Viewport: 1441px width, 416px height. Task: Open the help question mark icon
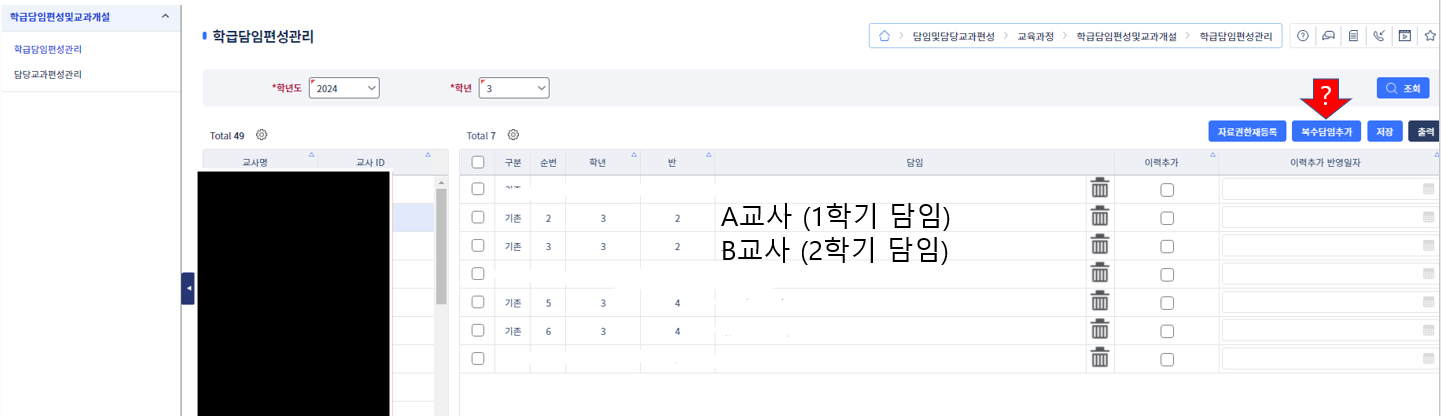(x=1303, y=36)
